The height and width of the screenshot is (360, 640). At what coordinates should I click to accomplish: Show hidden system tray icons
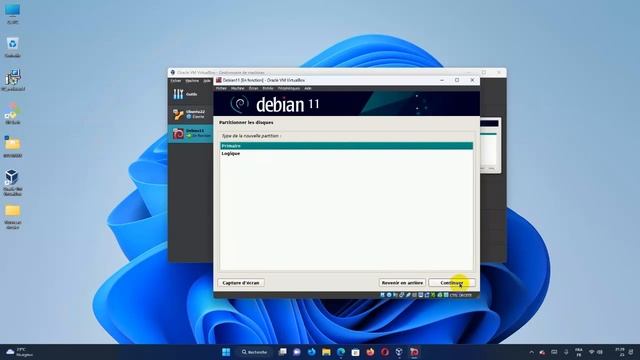531,352
